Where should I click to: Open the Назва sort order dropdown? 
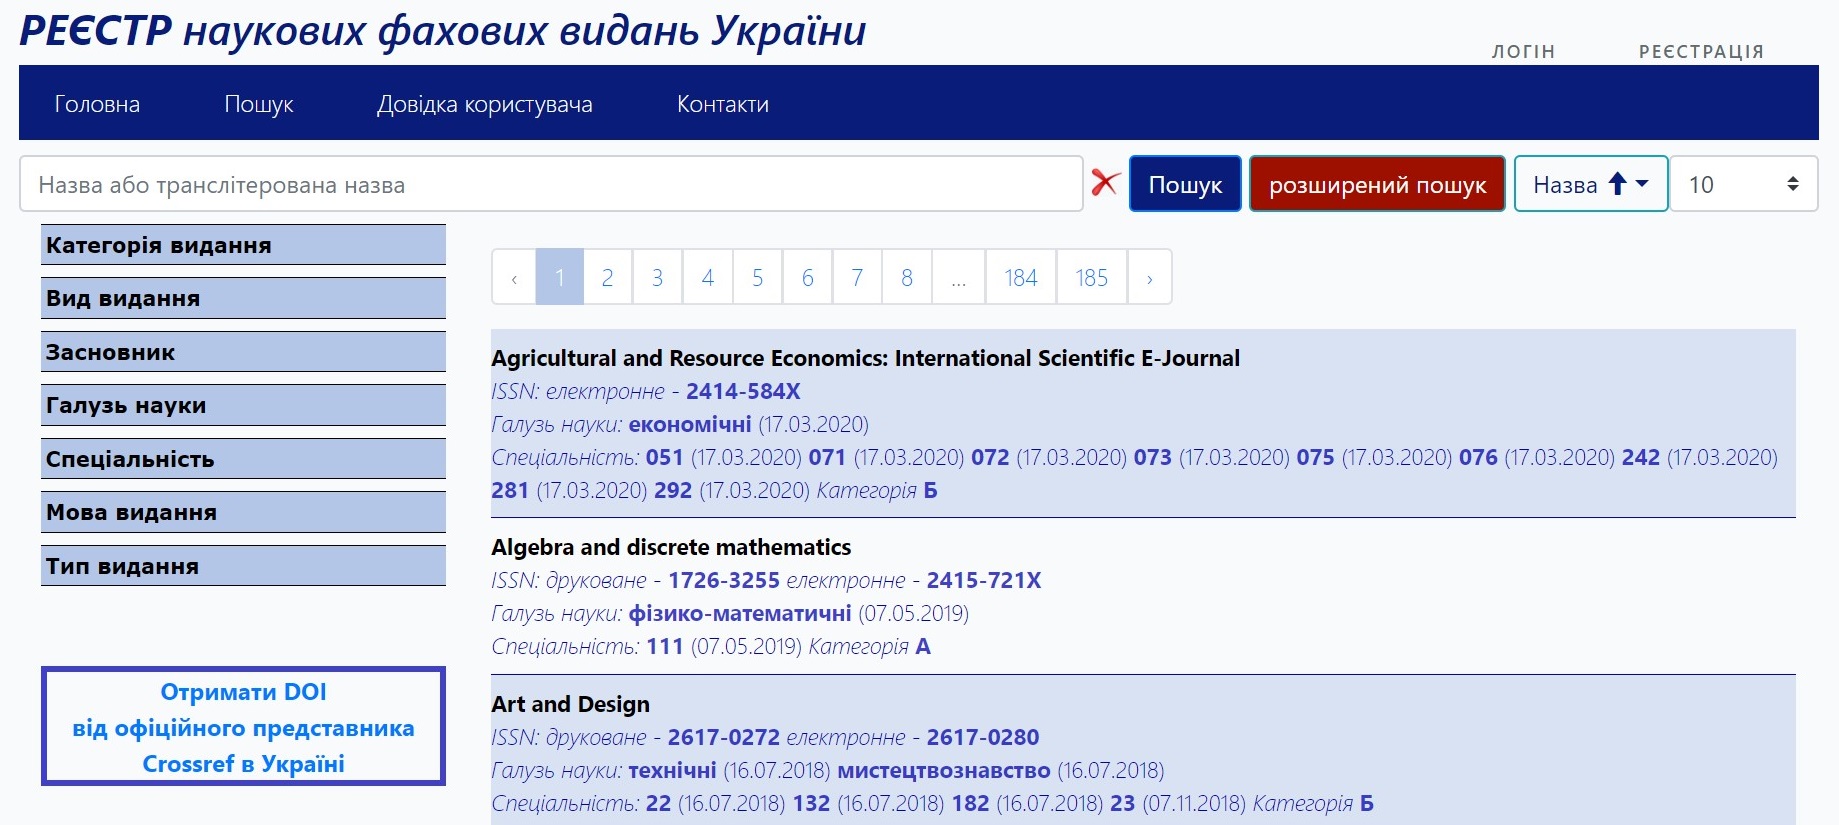[1591, 184]
